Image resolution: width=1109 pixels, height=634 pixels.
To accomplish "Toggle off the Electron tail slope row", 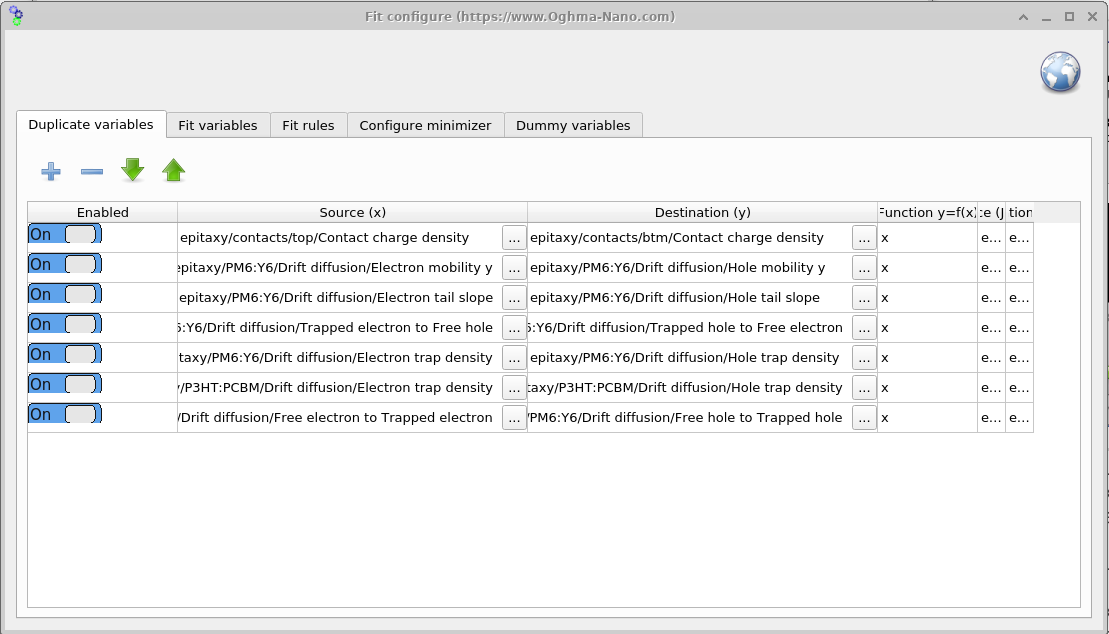I will [x=64, y=294].
